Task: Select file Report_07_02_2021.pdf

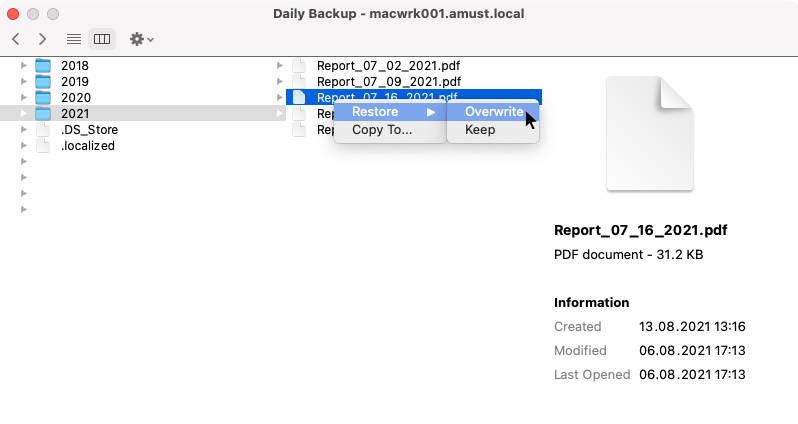Action: coord(388,66)
